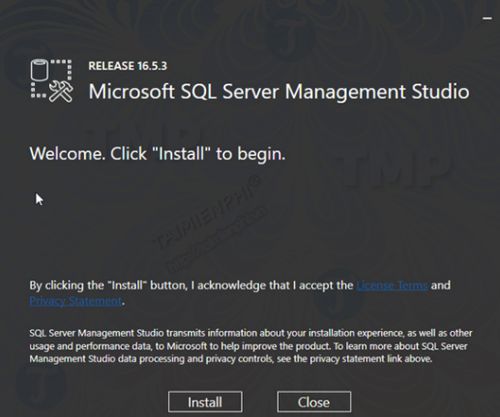Open the Privacy Statement link
Screen dimensions: 500x417
point(76,301)
